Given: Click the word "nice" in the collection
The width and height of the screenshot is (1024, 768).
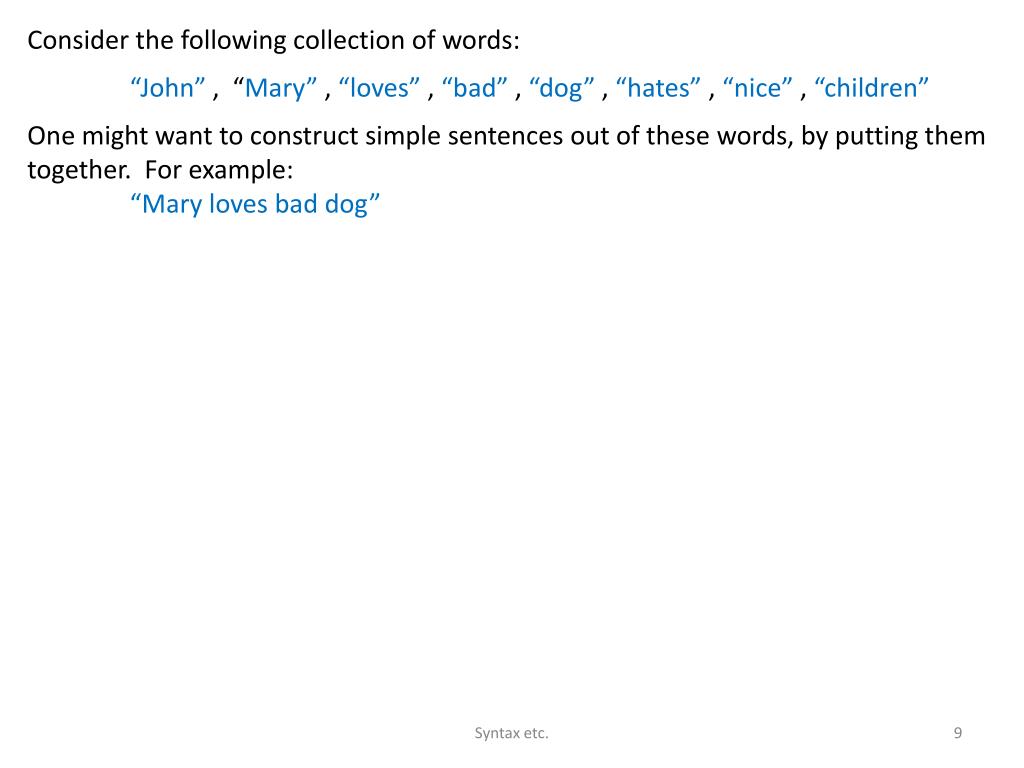Looking at the screenshot, I should click(x=758, y=88).
